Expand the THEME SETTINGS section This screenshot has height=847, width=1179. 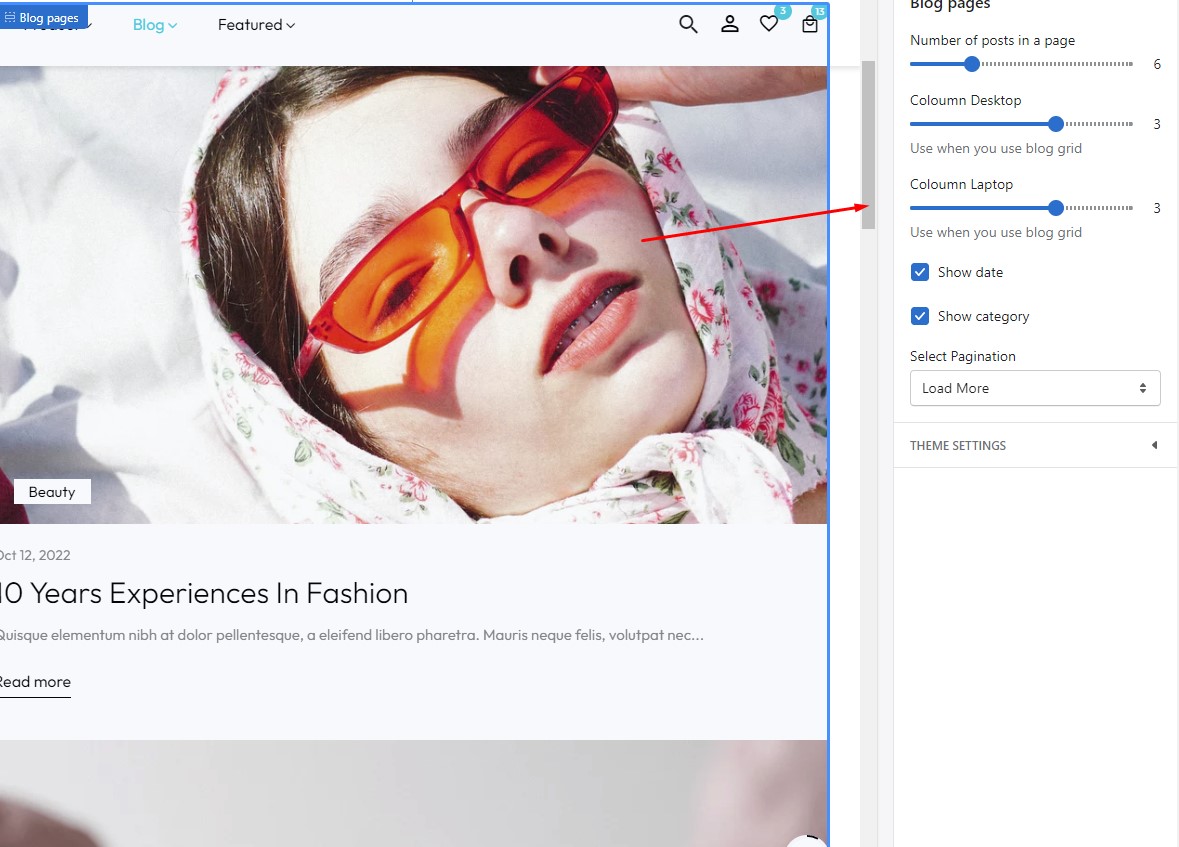(958, 445)
